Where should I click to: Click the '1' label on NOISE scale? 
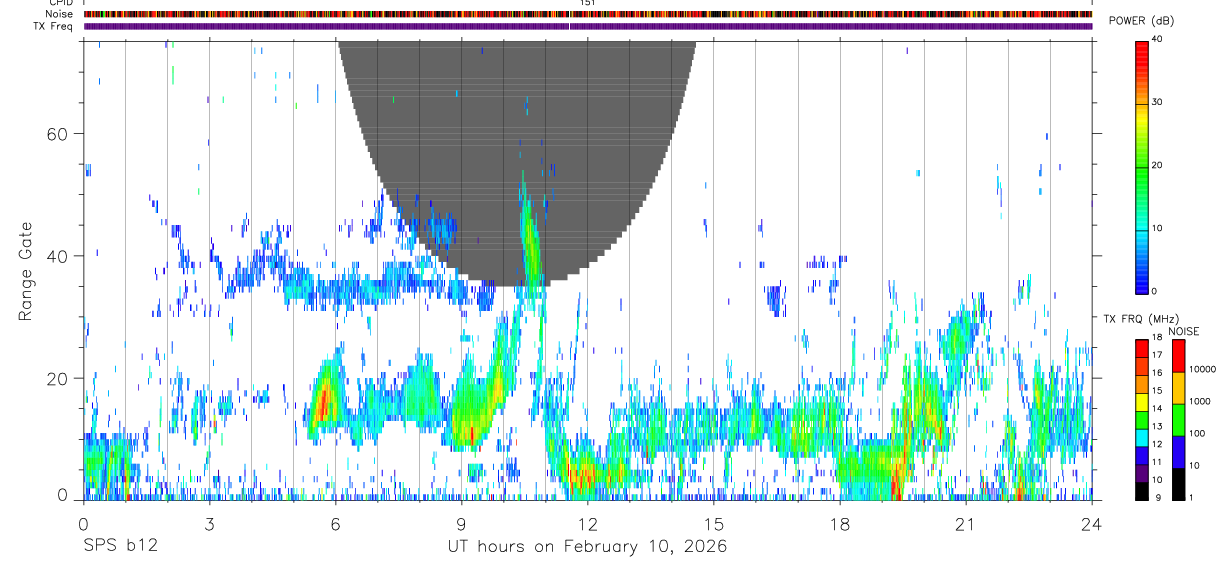(1190, 497)
